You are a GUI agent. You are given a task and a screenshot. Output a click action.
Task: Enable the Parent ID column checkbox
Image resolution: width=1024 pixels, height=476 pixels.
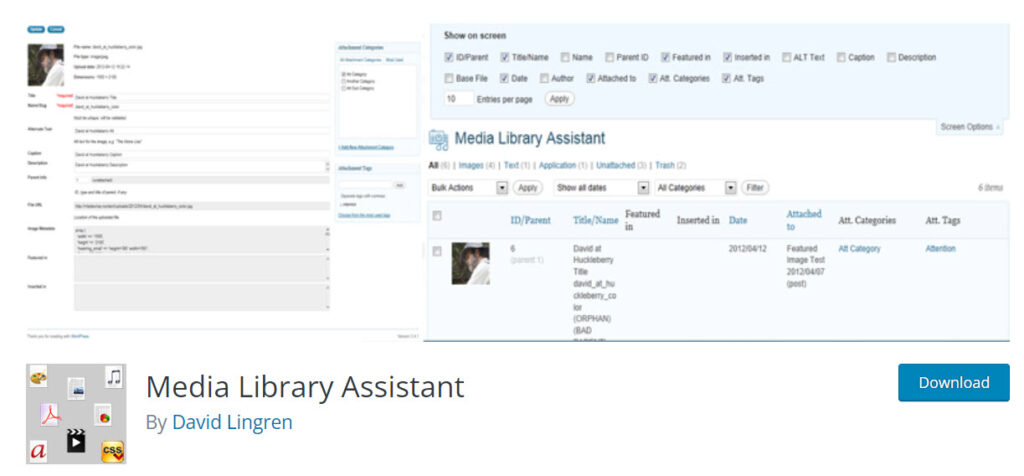(609, 57)
